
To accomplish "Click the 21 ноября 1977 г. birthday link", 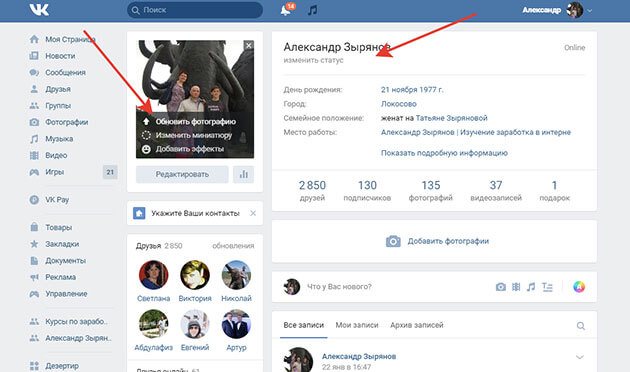I will point(412,90).
